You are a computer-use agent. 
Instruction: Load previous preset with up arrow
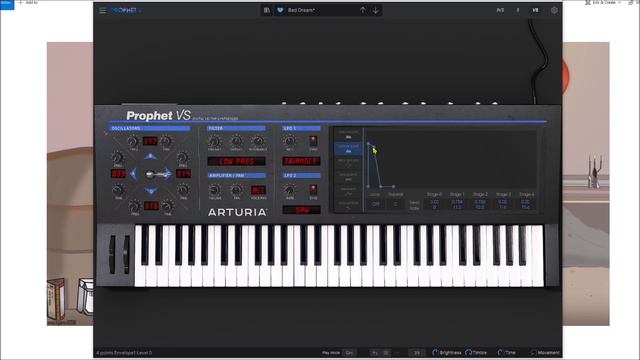click(362, 10)
